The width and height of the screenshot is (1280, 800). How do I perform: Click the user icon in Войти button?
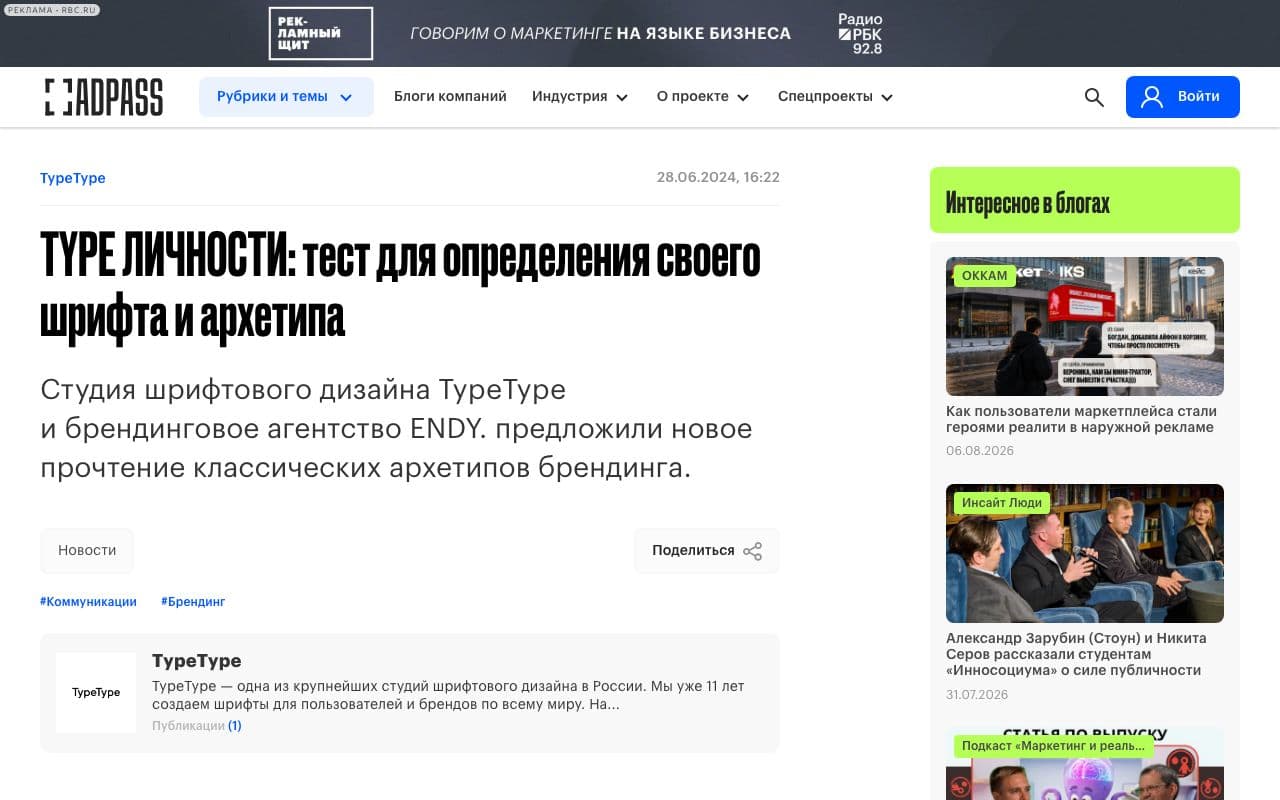1152,97
